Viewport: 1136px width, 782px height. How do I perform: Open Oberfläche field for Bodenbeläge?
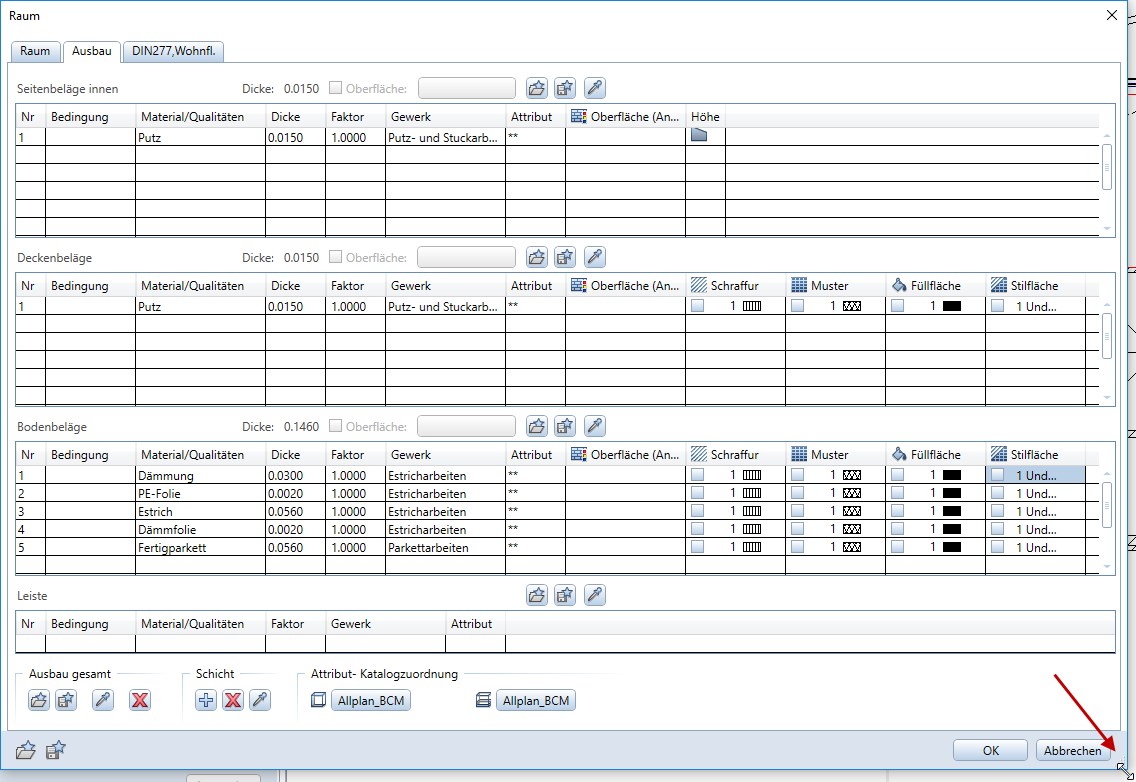467,426
